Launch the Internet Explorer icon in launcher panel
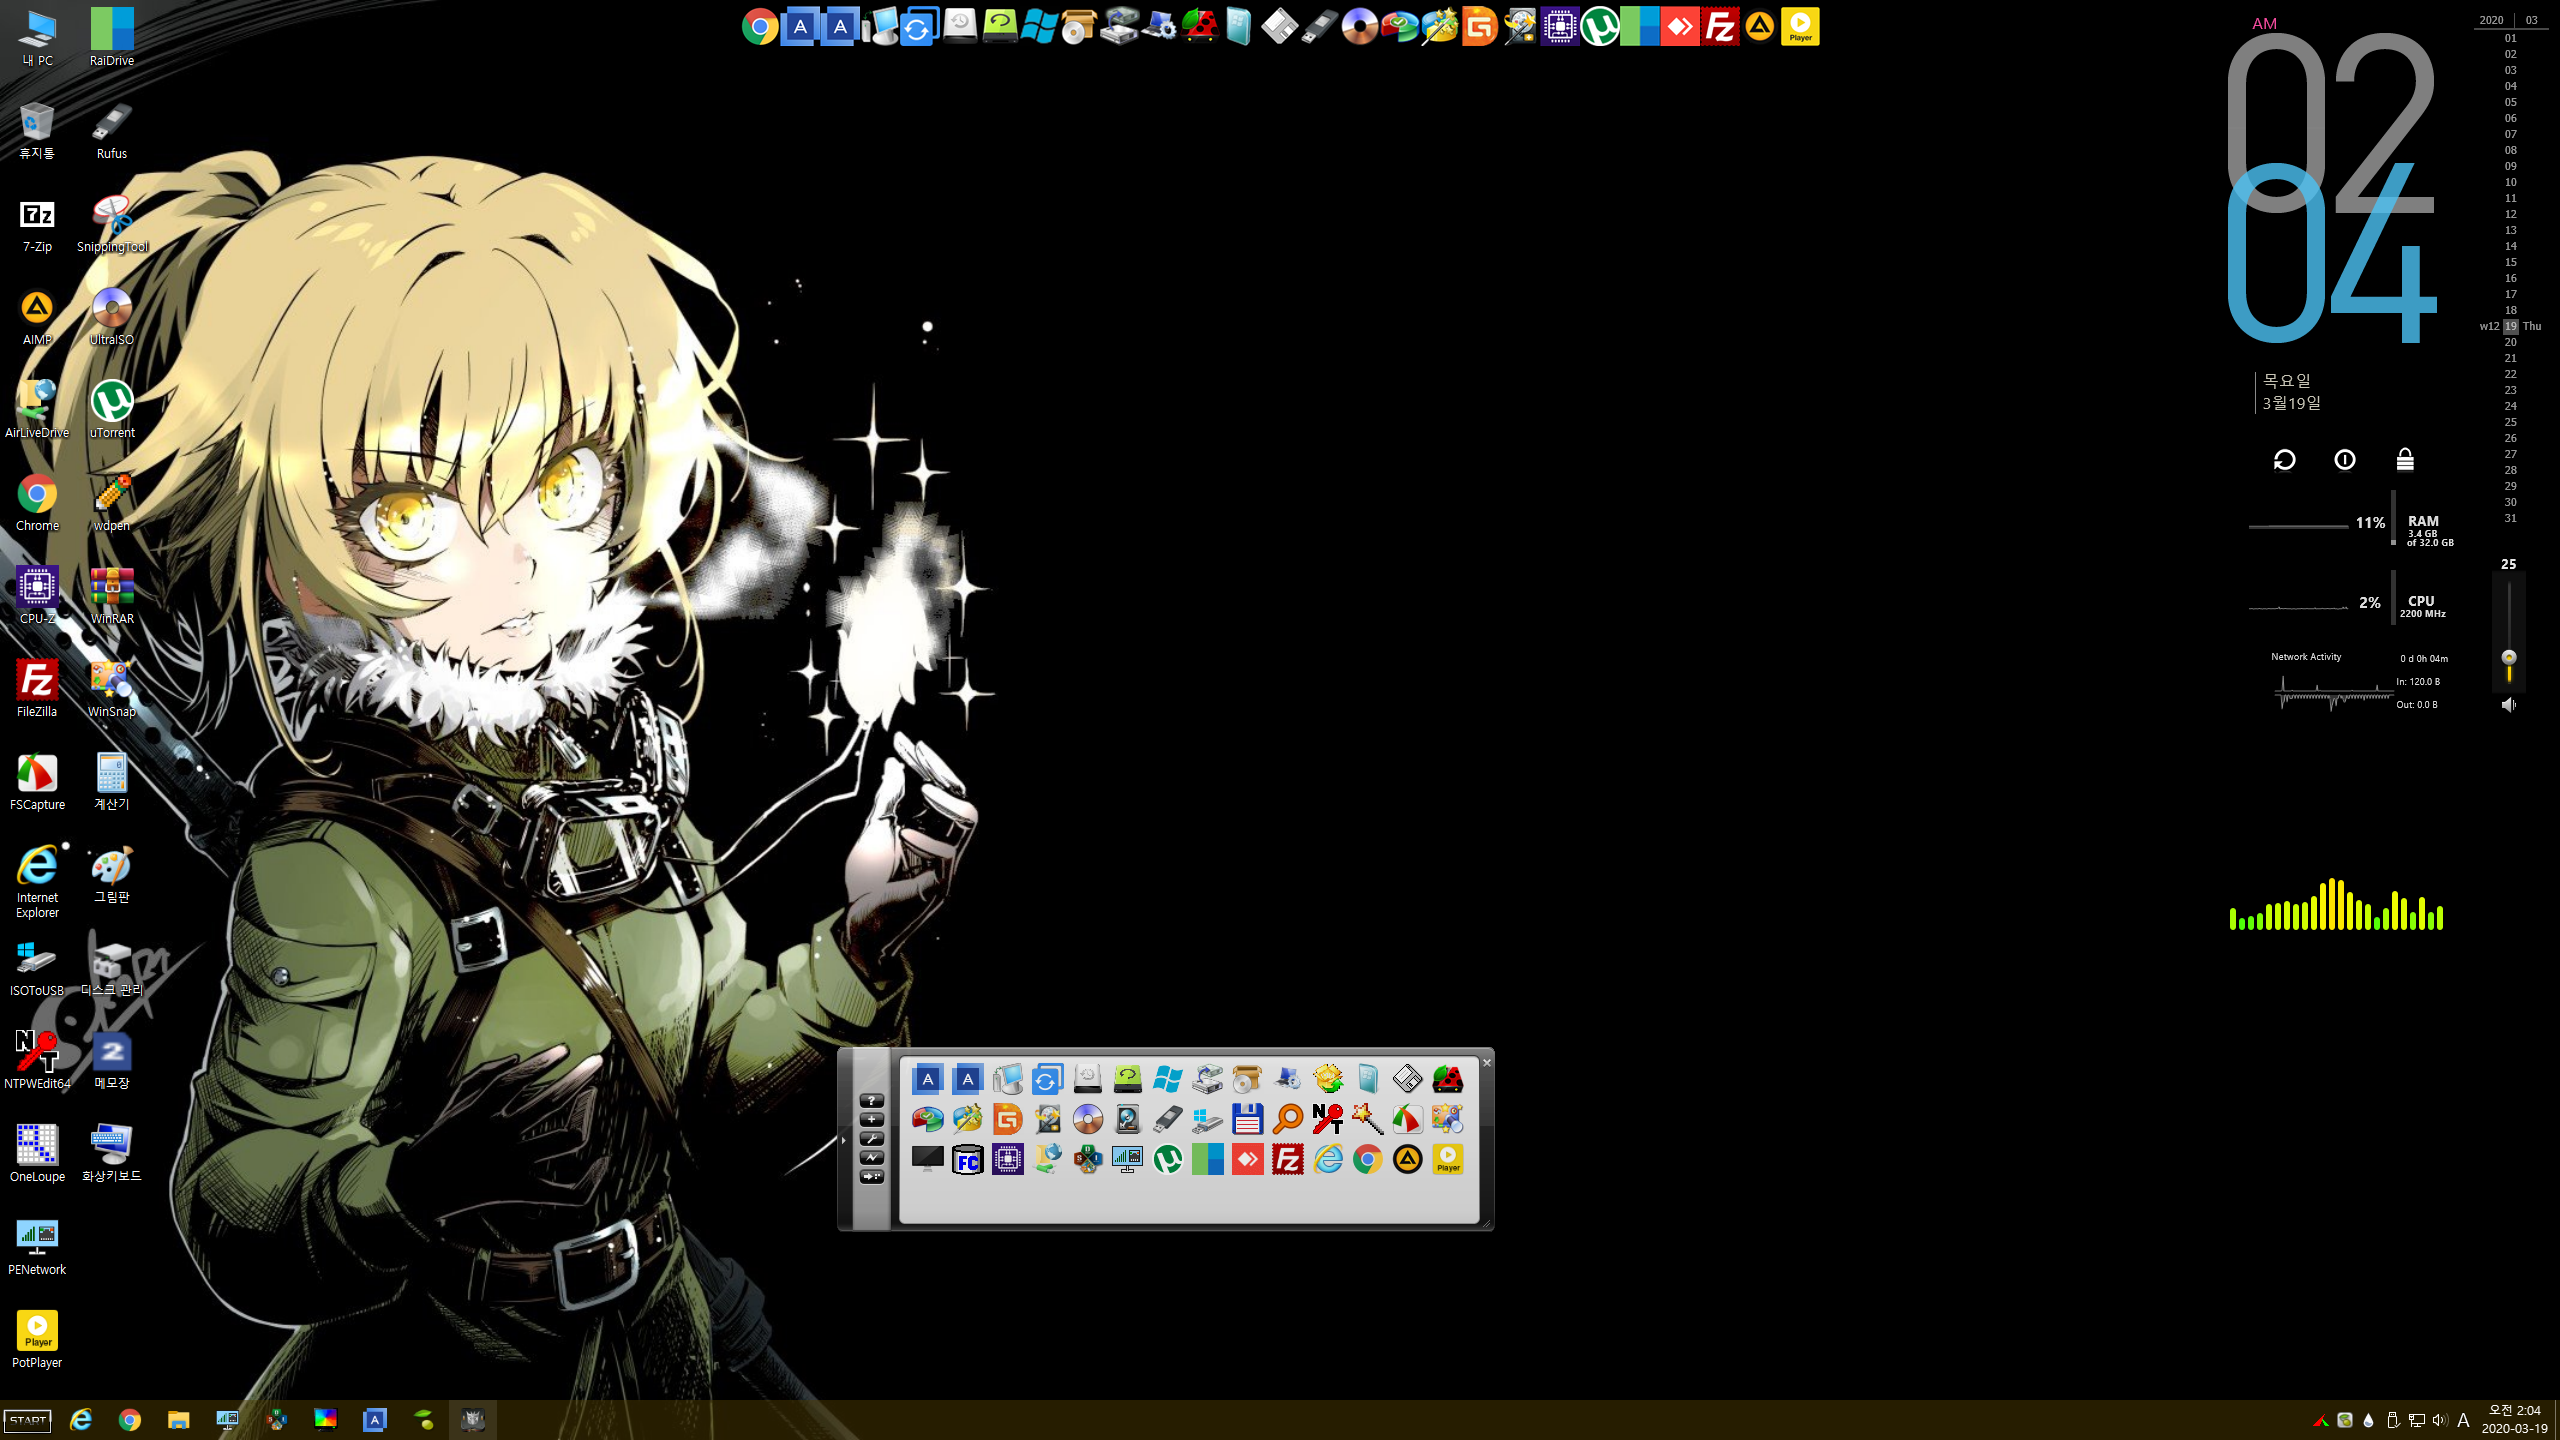This screenshot has height=1440, width=2560. [x=1327, y=1160]
